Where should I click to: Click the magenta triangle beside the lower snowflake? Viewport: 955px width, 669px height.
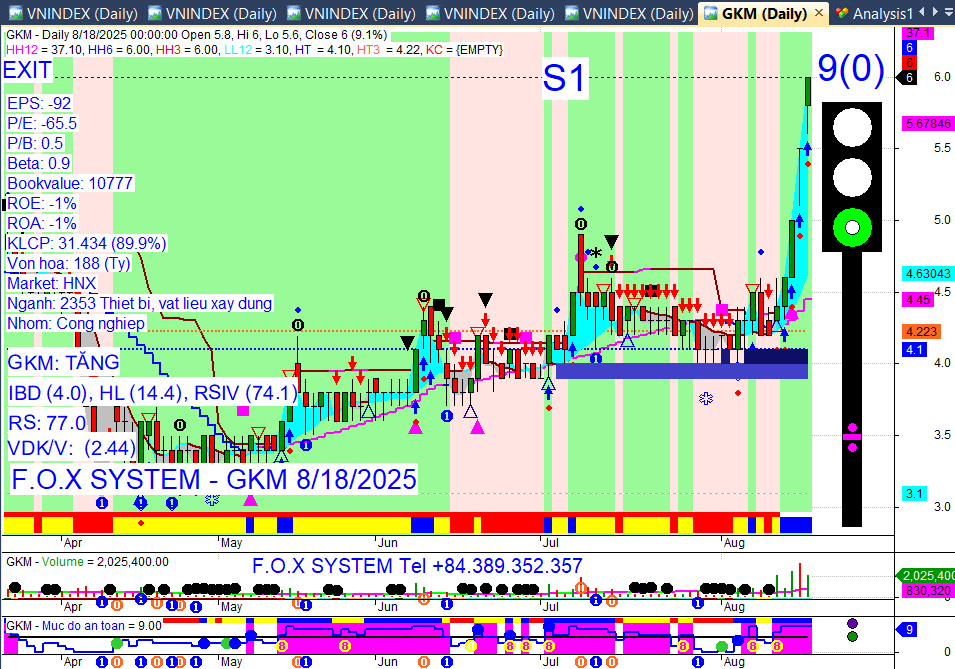(250, 500)
